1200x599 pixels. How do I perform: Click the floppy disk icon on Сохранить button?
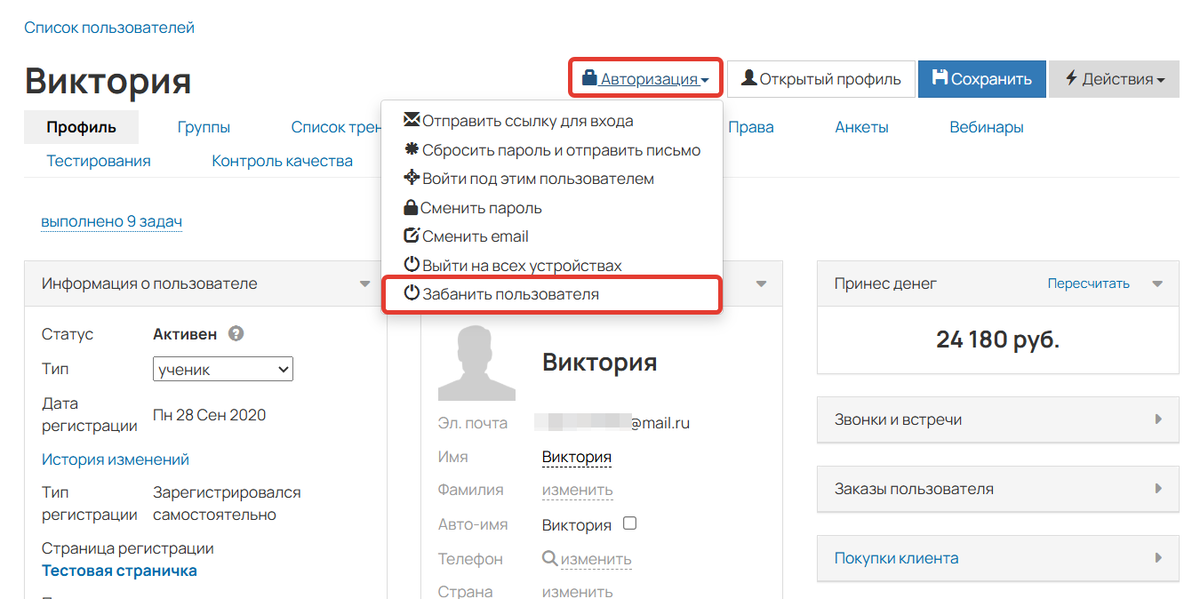tap(941, 78)
